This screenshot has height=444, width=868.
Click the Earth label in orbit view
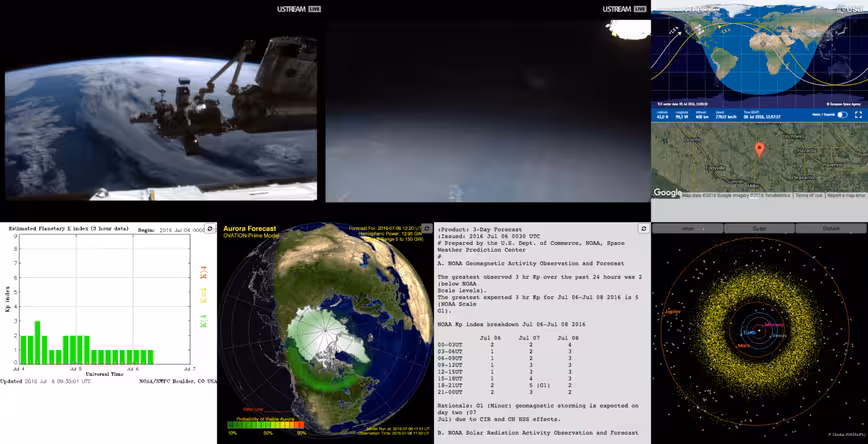click(748, 333)
